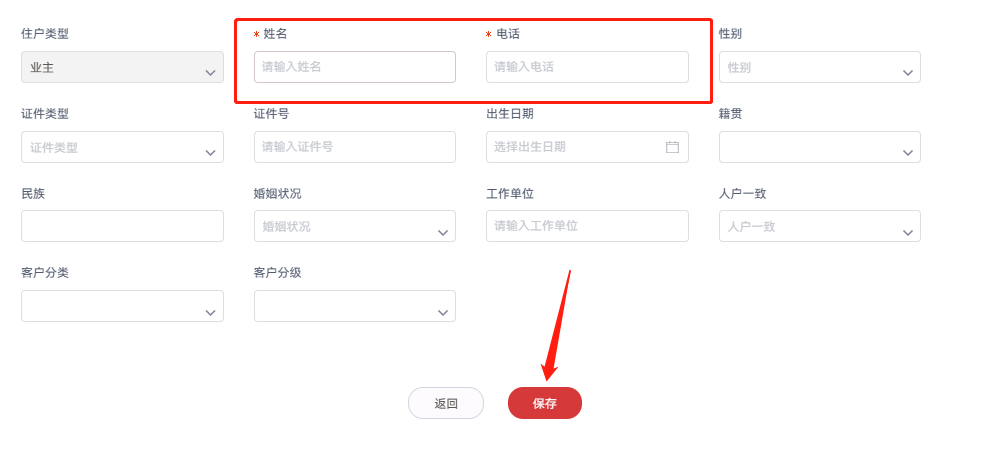Select the 证件号 ID number field

pos(354,147)
